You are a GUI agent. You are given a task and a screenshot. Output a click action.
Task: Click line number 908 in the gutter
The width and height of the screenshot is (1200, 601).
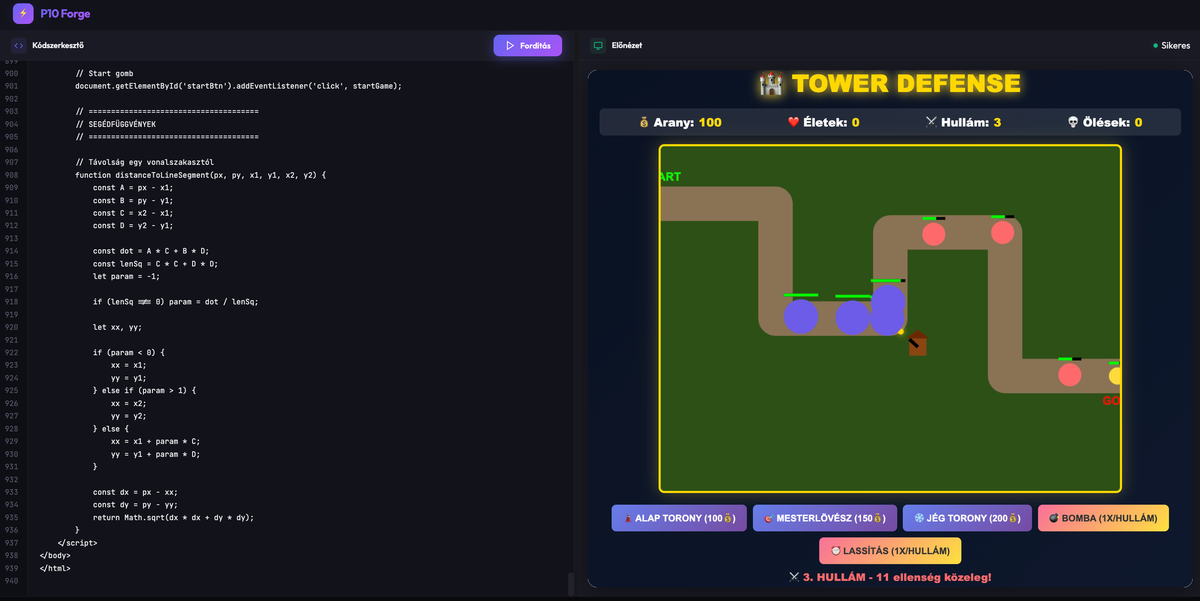pyautogui.click(x=11, y=175)
